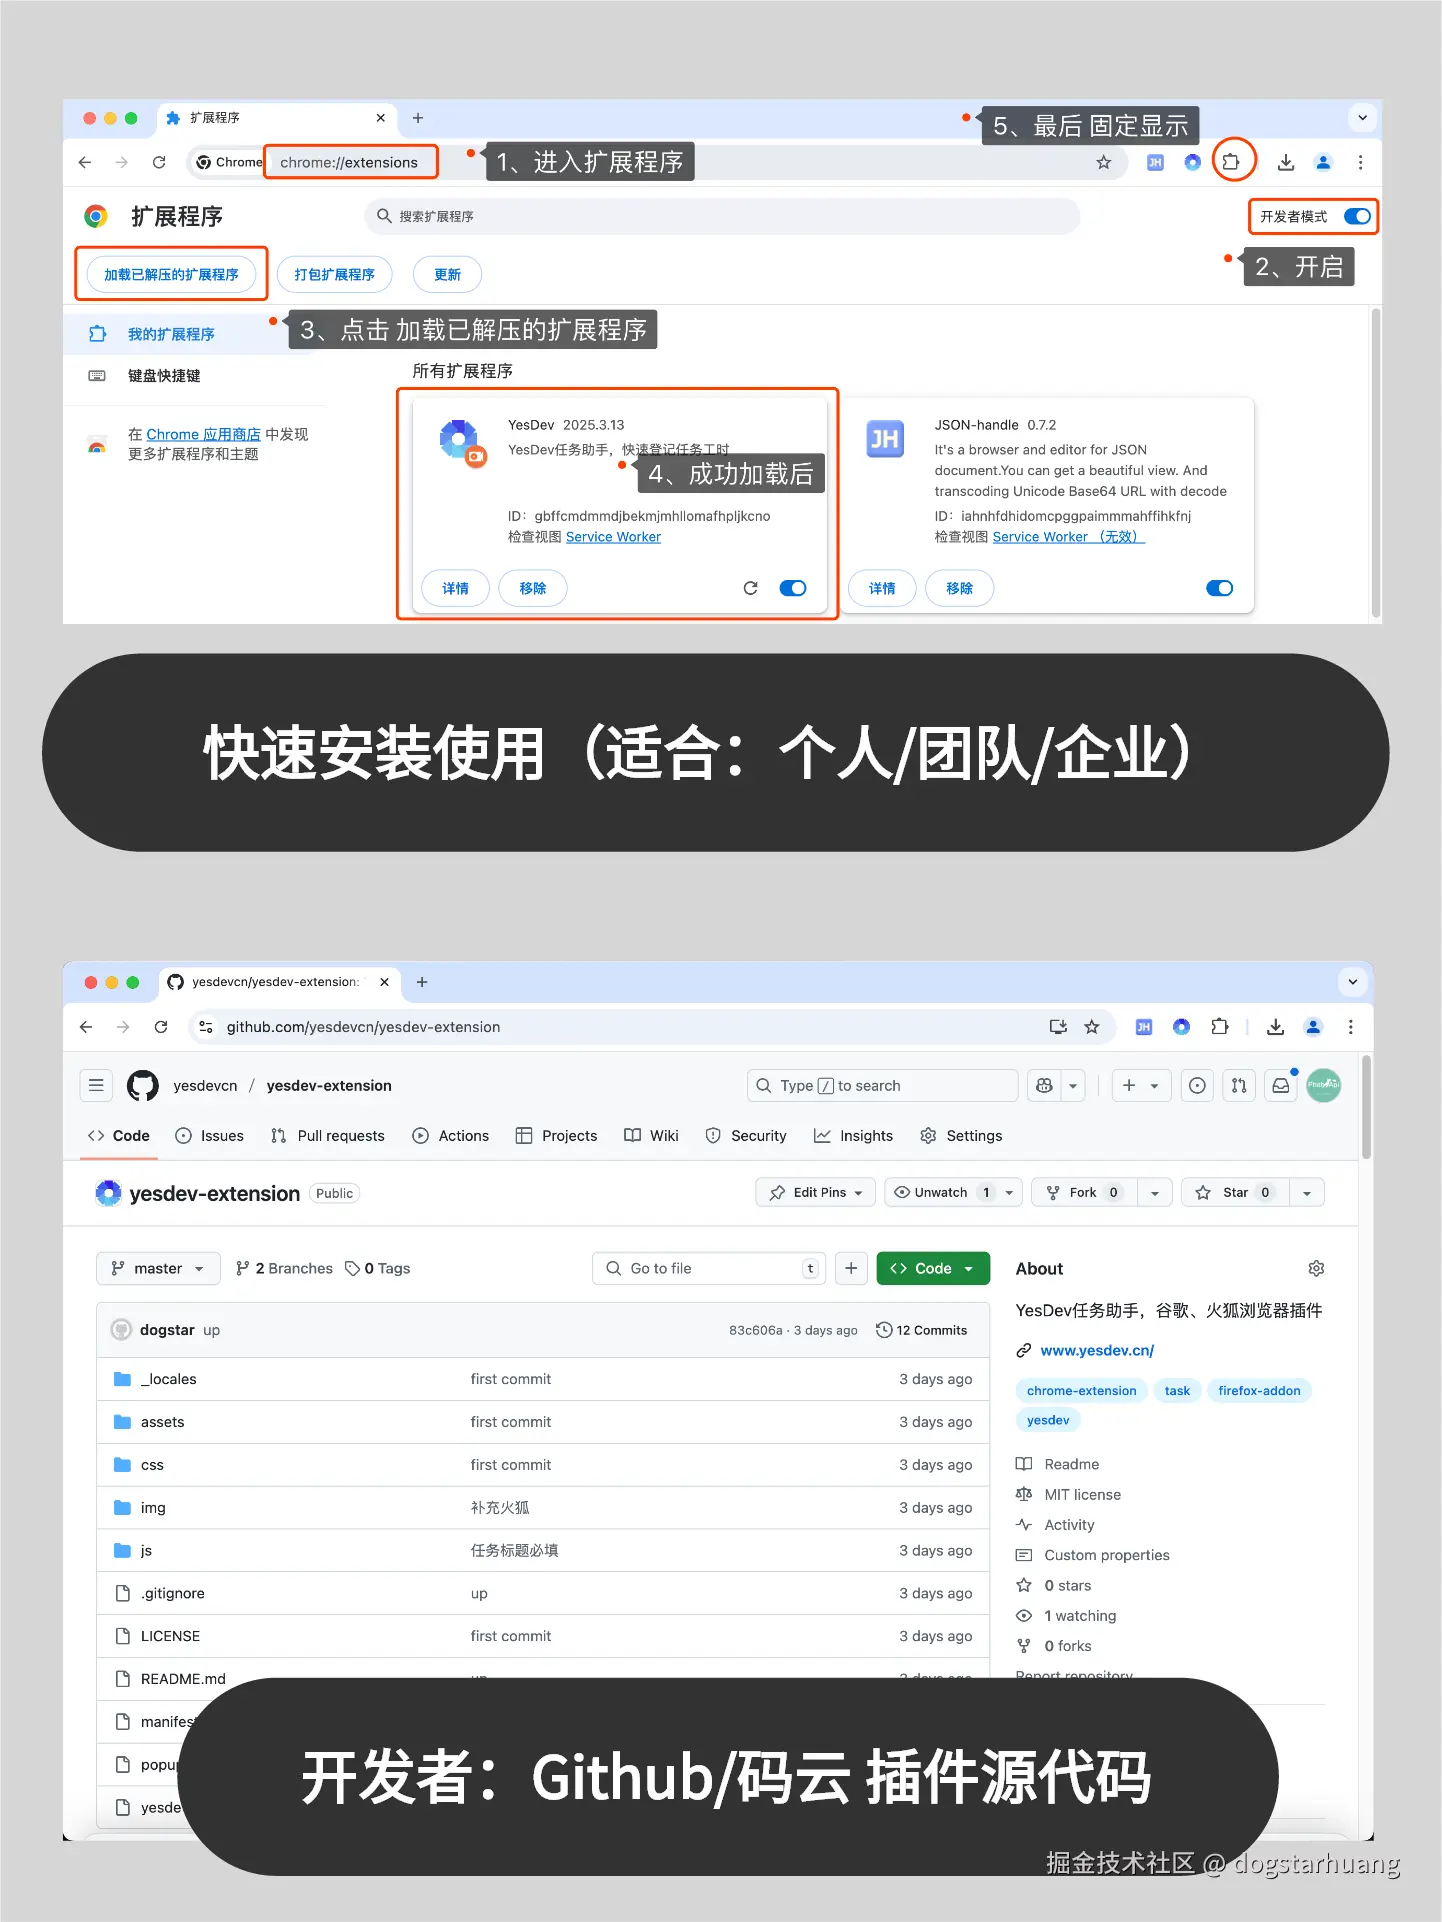Click 打包扩展程序 button
Viewport: 1442px width, 1922px height.
[x=334, y=274]
